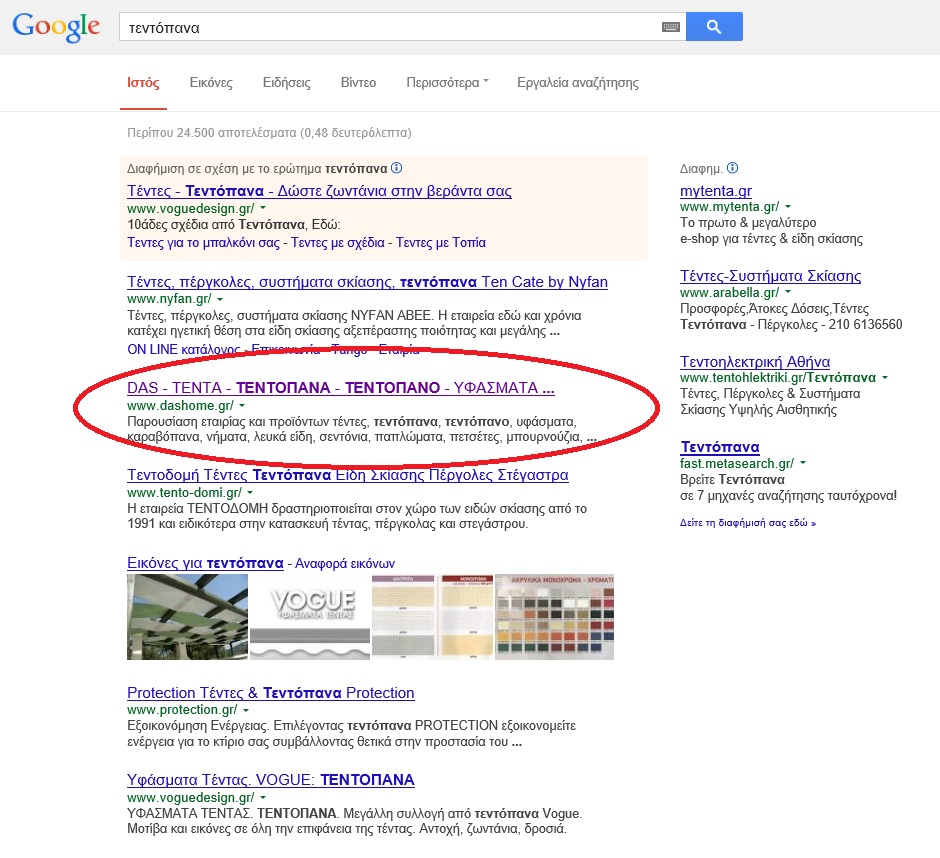Click sitelink Τεντες για το μπαλκόνι σας

click(x=203, y=242)
